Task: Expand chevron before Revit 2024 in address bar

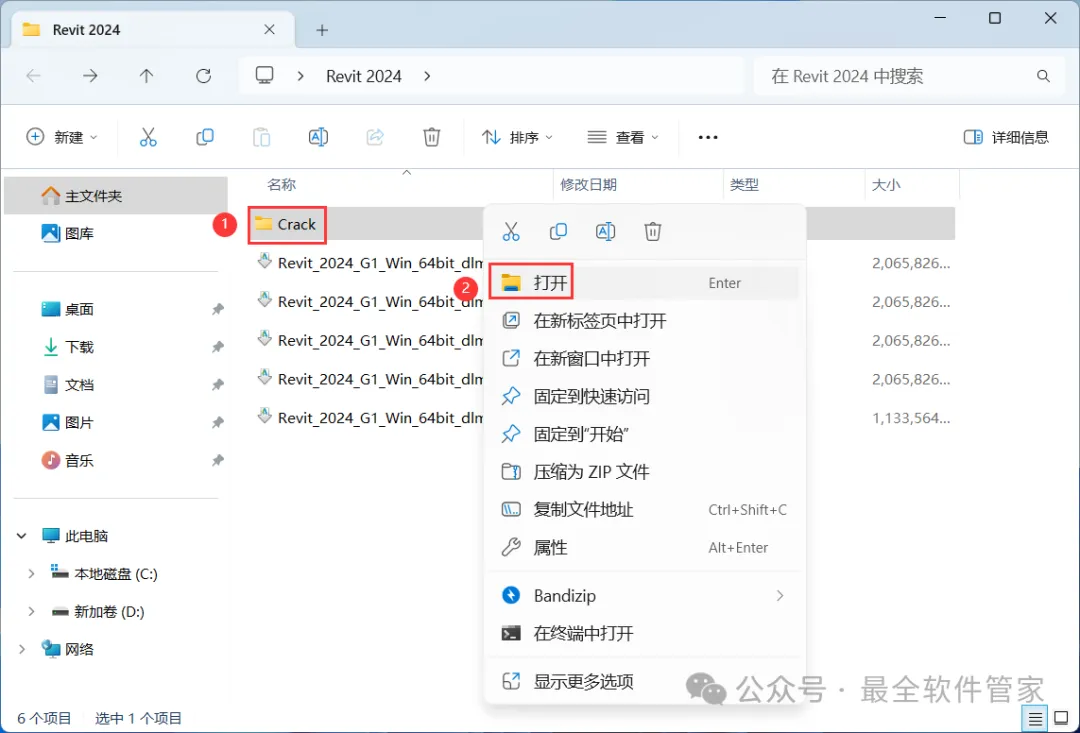Action: (300, 76)
